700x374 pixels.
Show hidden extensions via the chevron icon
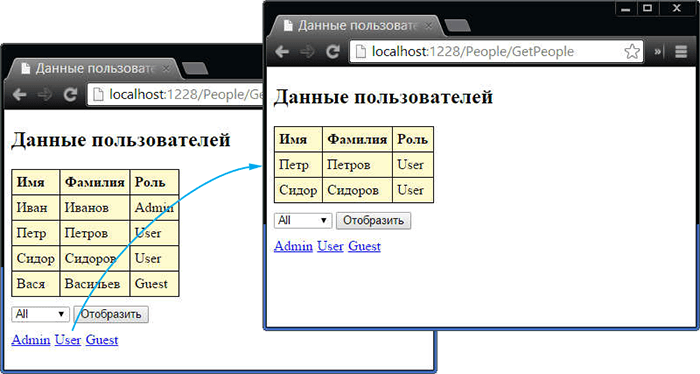pos(658,52)
